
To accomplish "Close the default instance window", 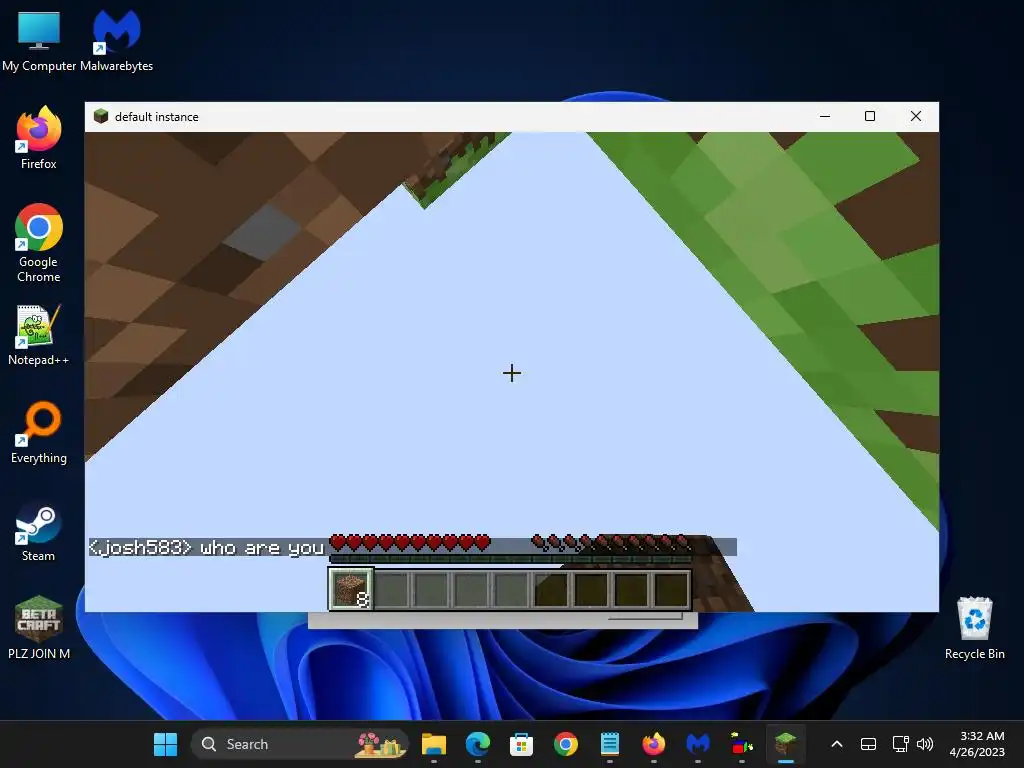I will click(x=916, y=116).
